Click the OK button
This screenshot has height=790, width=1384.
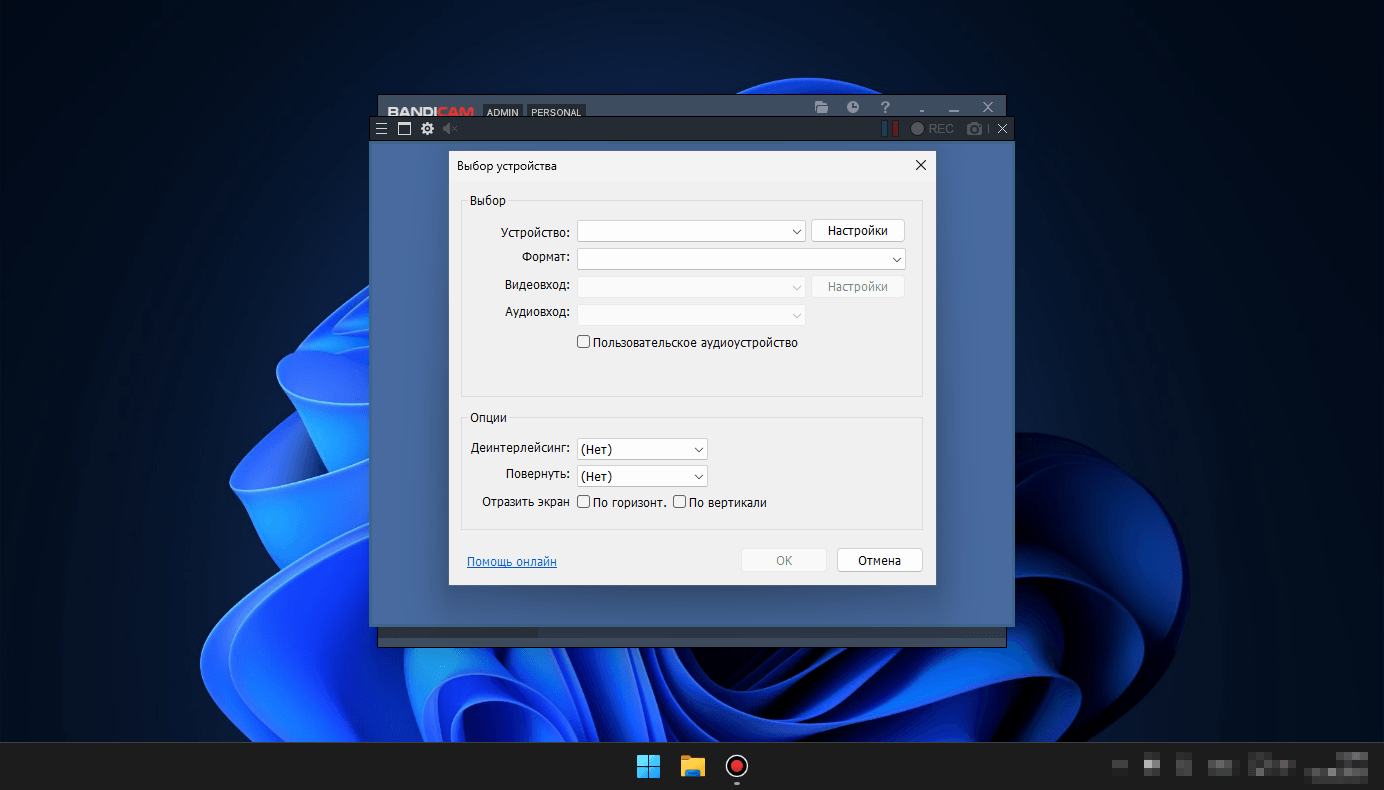[x=784, y=560]
